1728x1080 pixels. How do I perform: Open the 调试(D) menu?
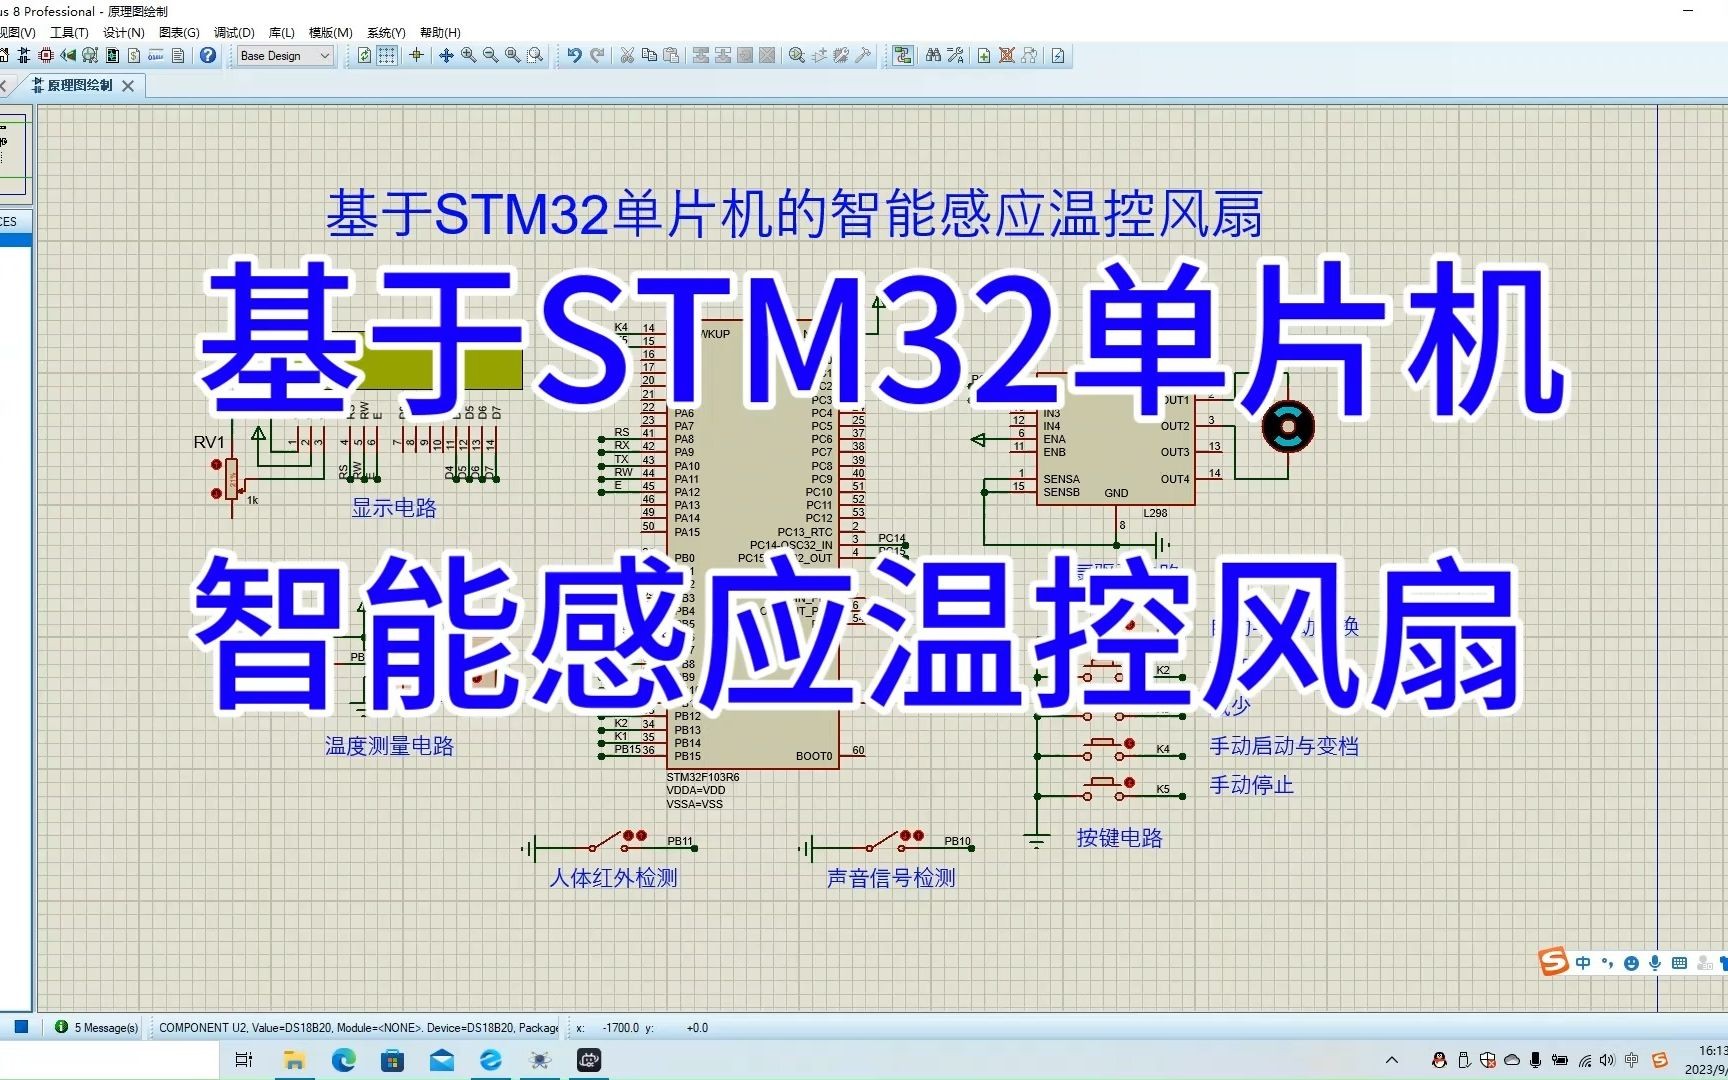[234, 32]
